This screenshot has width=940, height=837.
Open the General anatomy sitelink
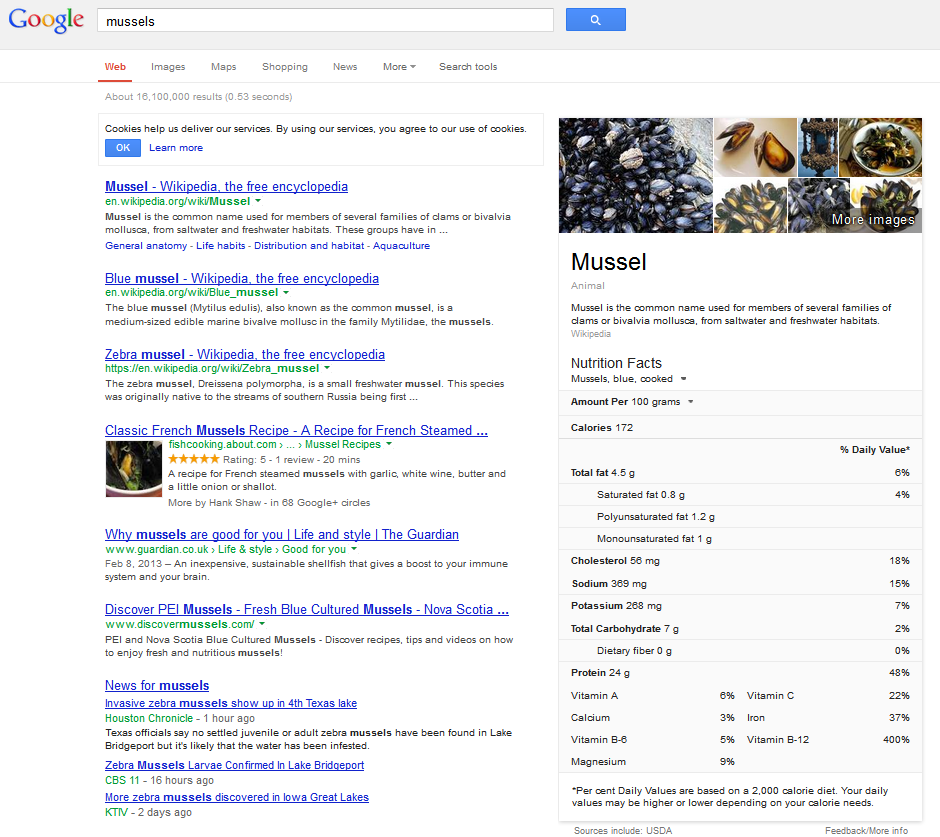pos(146,246)
